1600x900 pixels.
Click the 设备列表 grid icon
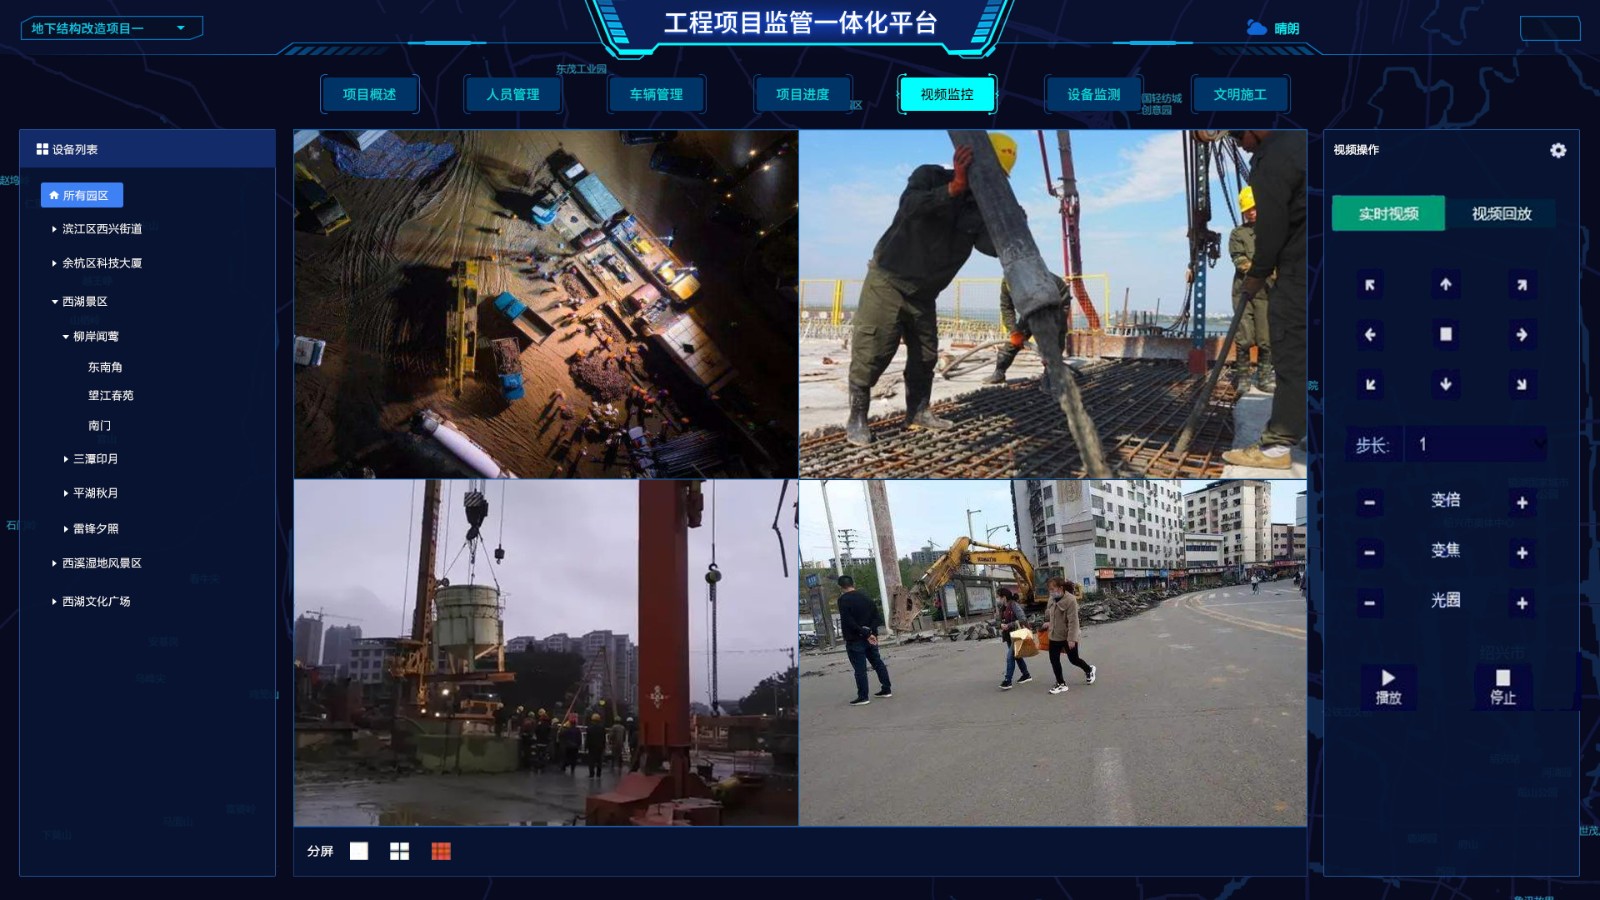pos(42,149)
